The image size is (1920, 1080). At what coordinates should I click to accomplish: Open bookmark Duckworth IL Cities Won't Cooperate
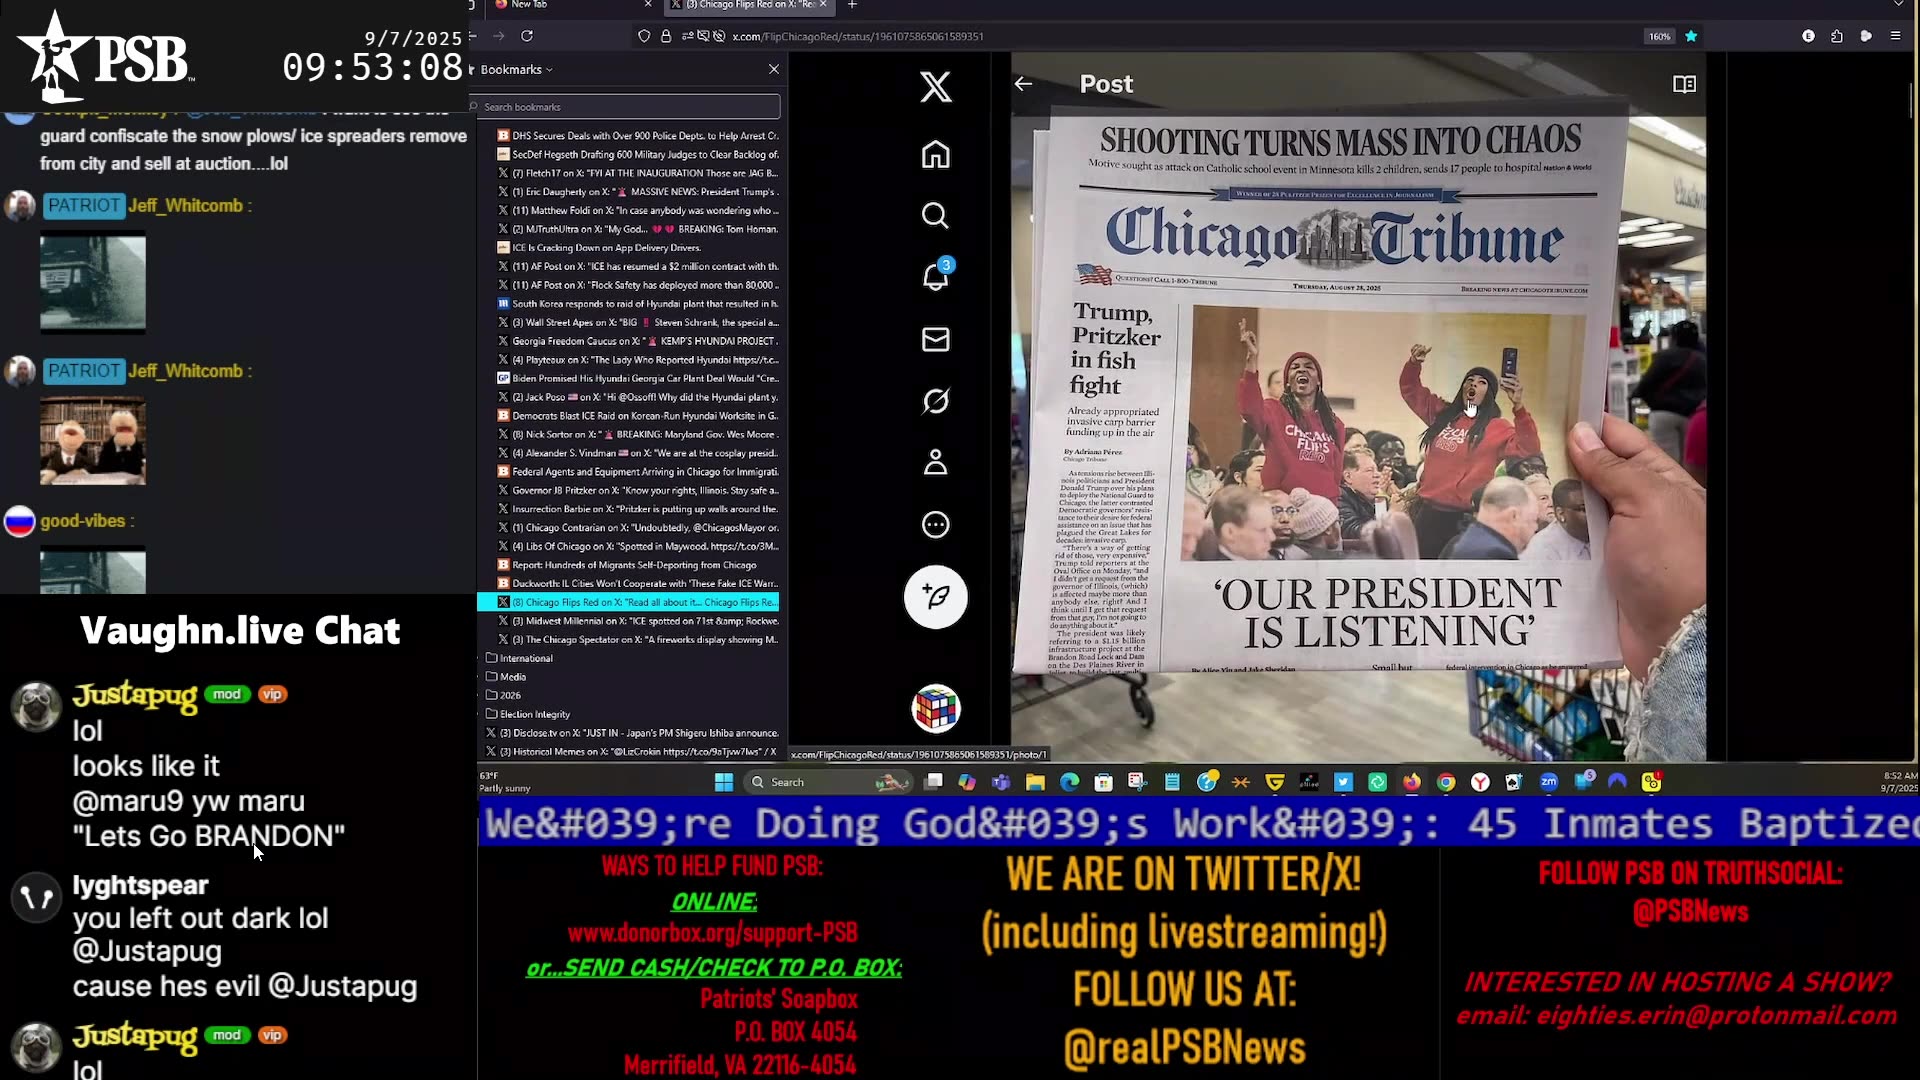pyautogui.click(x=638, y=584)
